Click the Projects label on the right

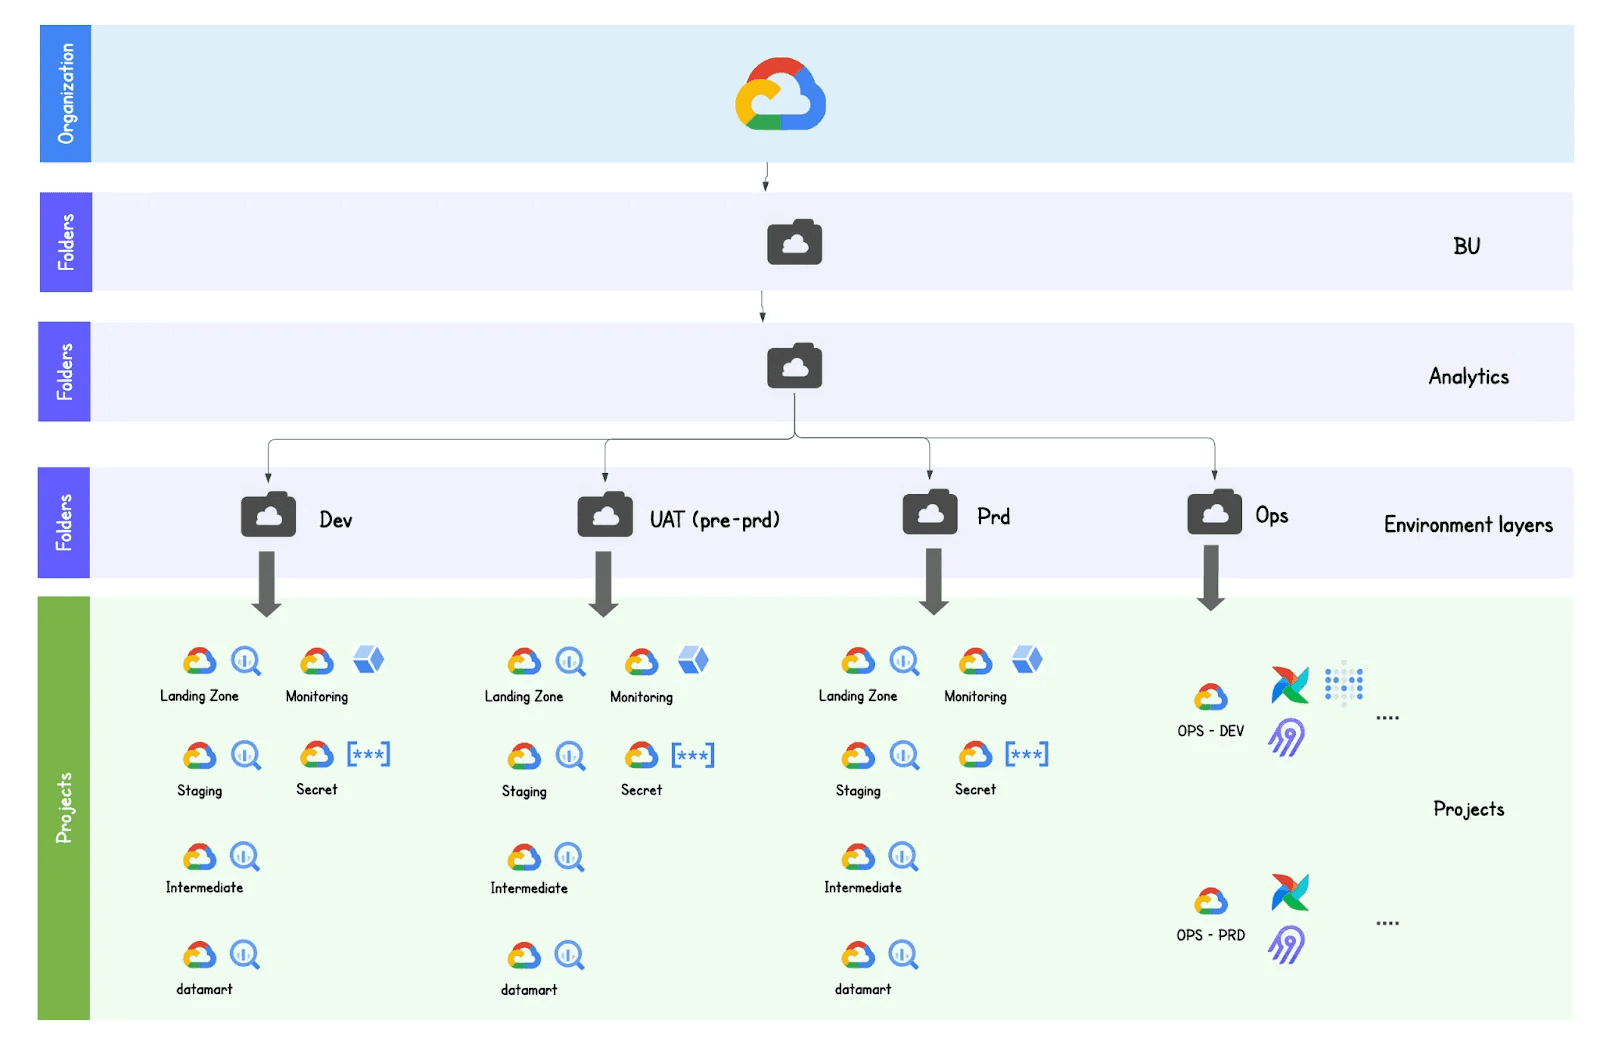point(1468,809)
